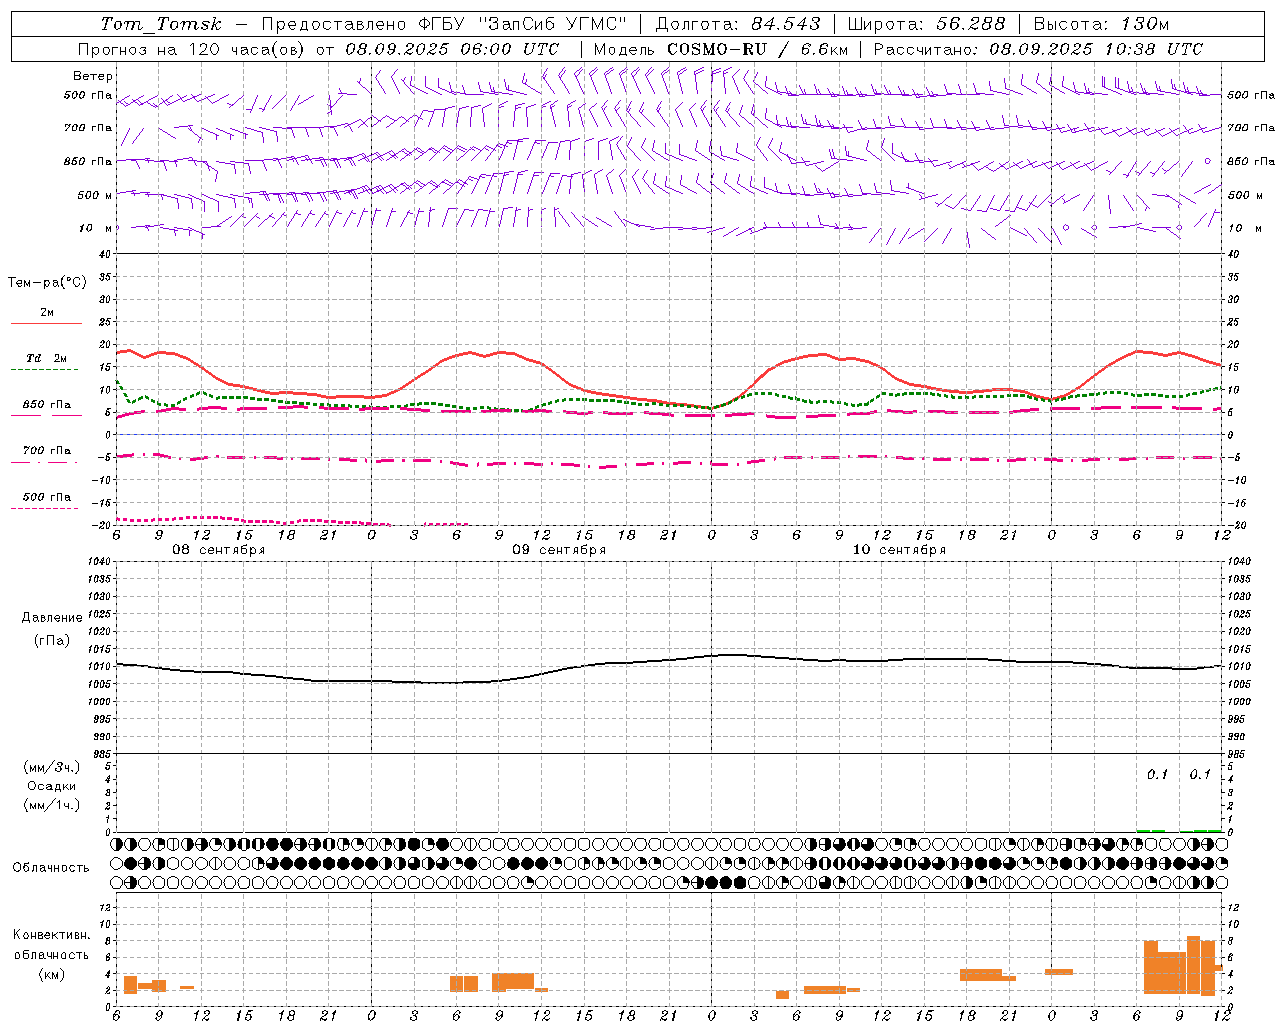Click the 850 гПа temperature legend entry
This screenshot has height=1024, width=1280.
[46, 408]
